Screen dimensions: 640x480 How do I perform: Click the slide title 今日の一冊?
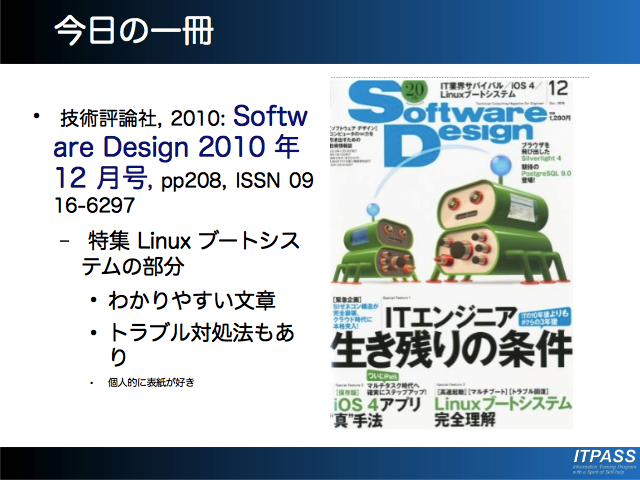click(x=133, y=31)
